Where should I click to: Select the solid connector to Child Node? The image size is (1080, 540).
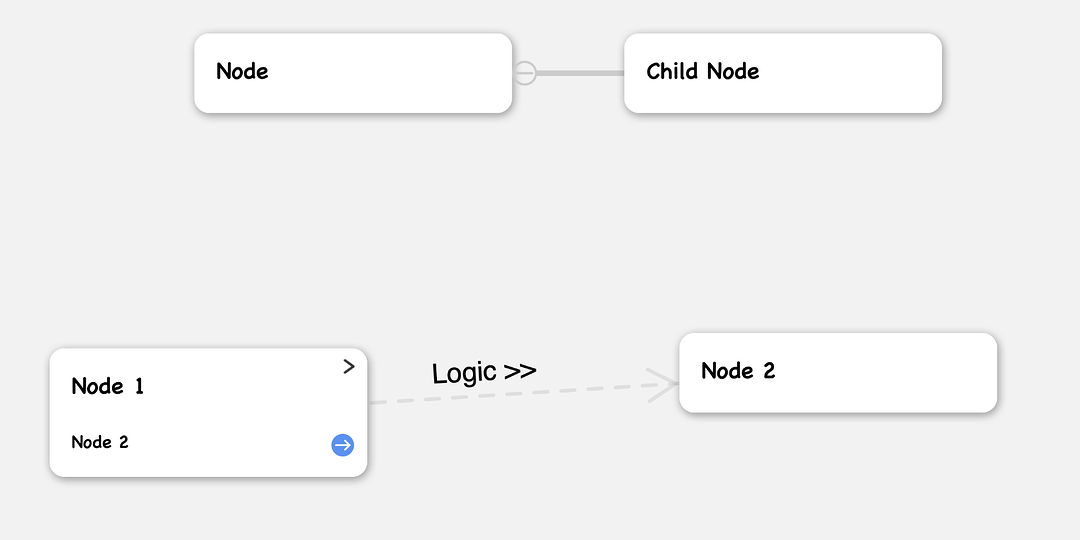click(x=580, y=73)
